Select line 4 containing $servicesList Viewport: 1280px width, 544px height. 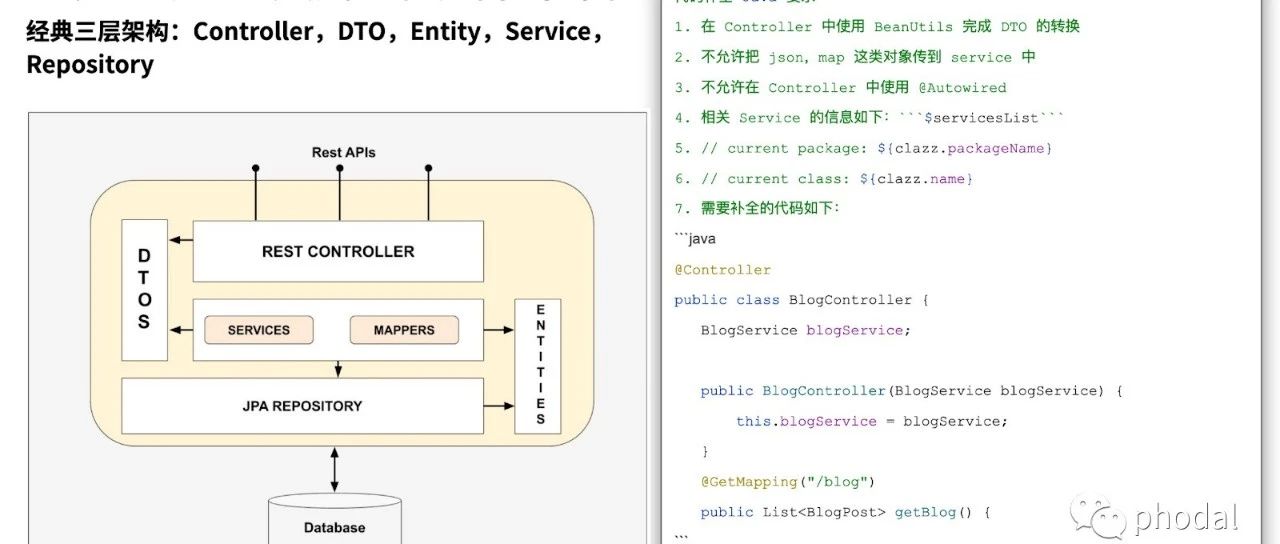tap(869, 118)
